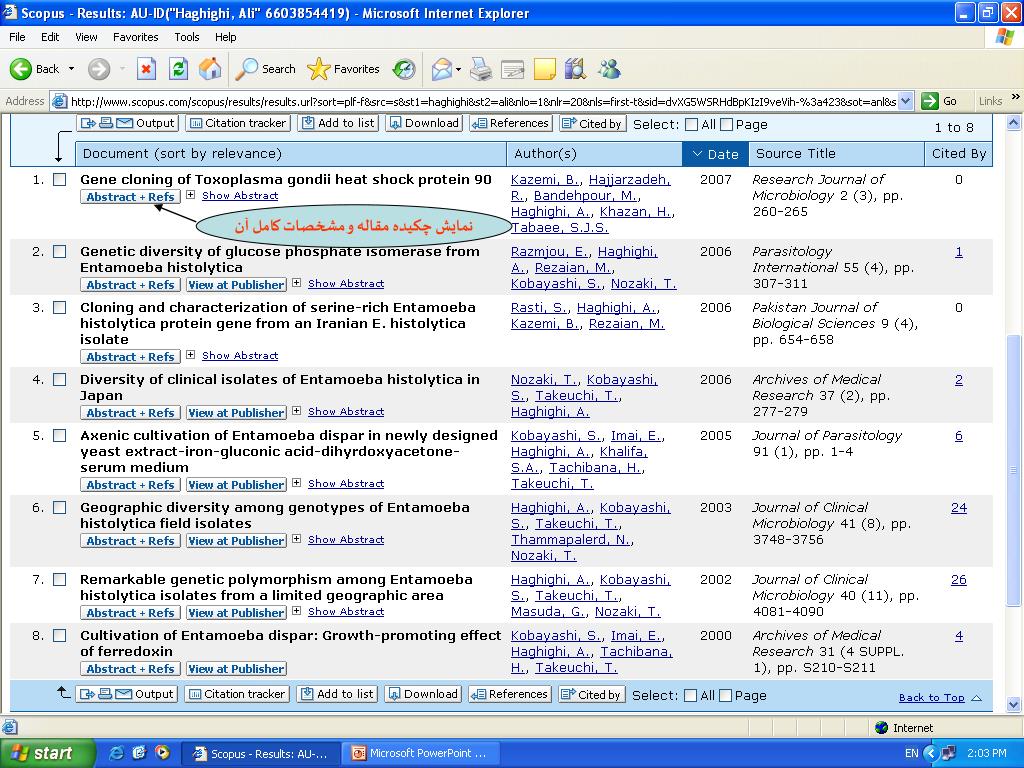The image size is (1024, 768).
Task: Click the Messenger people icon
Action: point(609,69)
